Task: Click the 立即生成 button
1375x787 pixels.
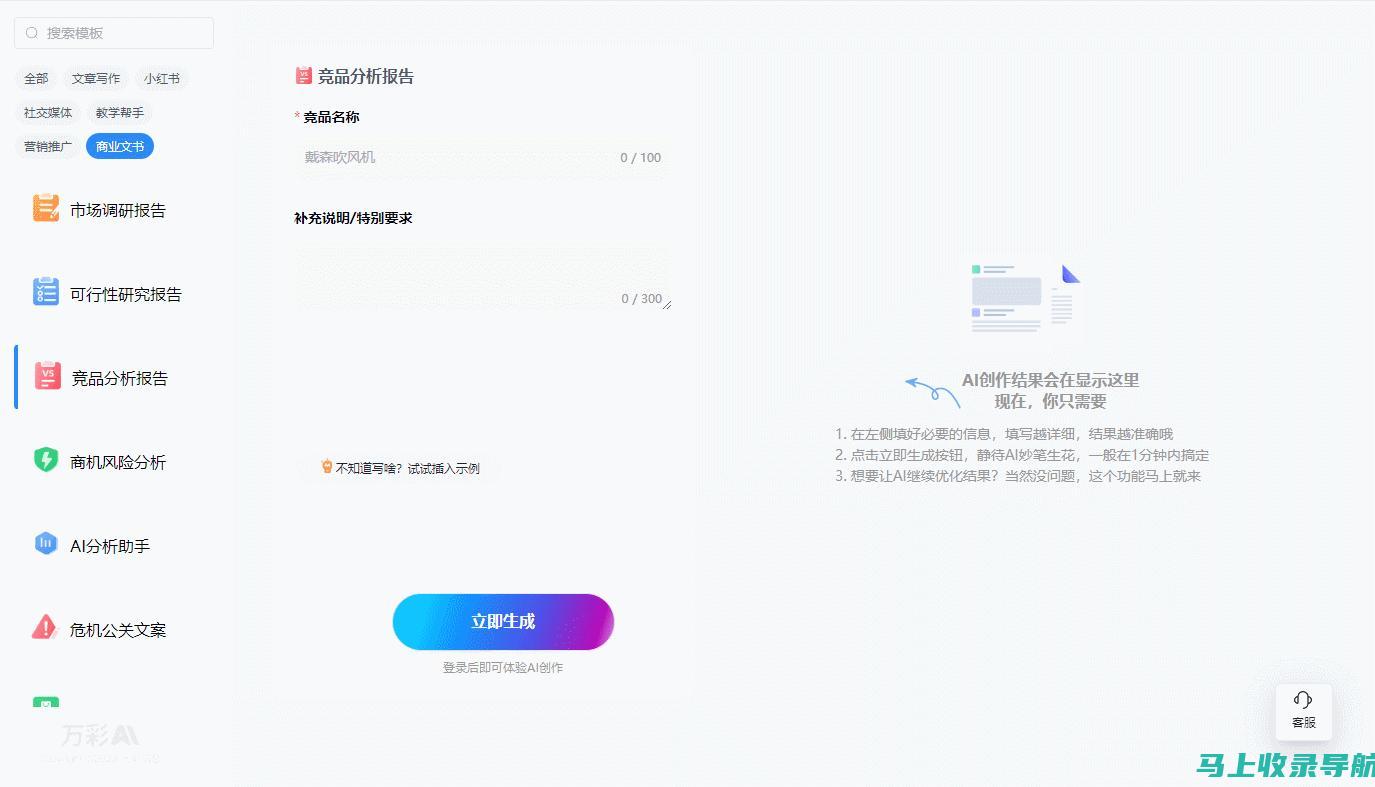Action: tap(503, 622)
